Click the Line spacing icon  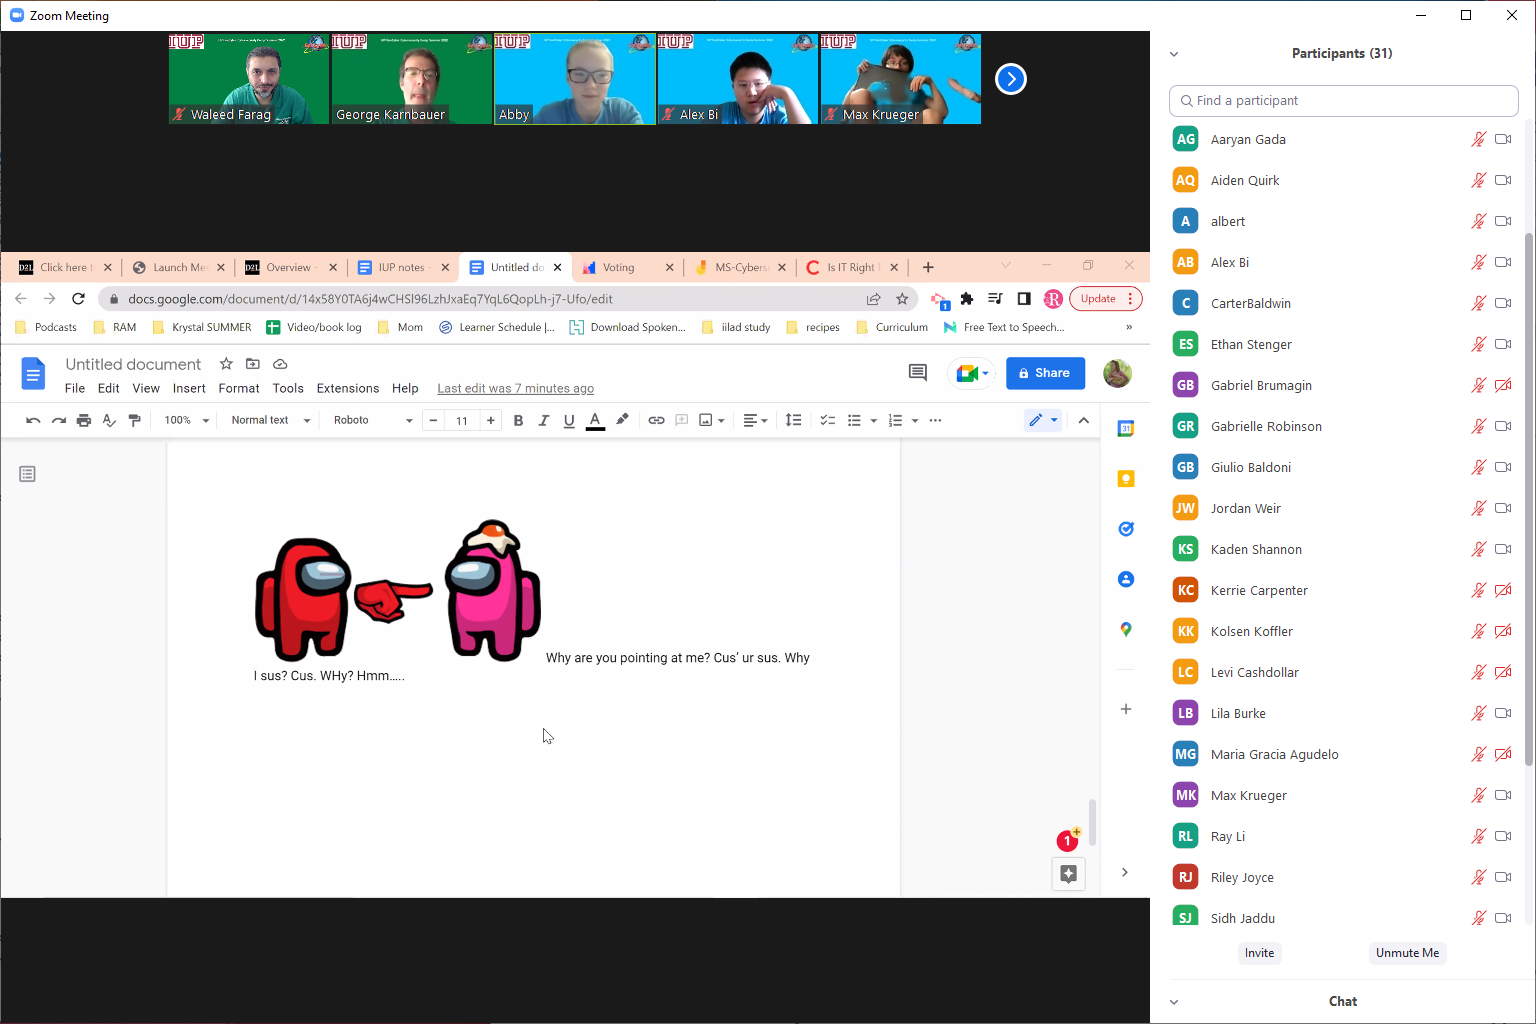[794, 421]
